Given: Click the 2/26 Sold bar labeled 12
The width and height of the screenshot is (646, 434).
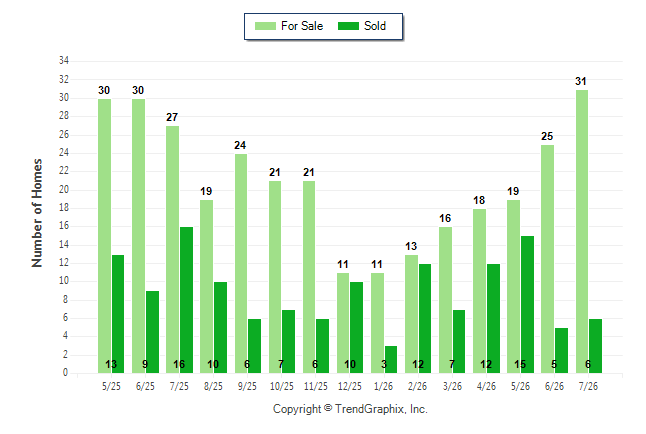Looking at the screenshot, I should (x=425, y=319).
